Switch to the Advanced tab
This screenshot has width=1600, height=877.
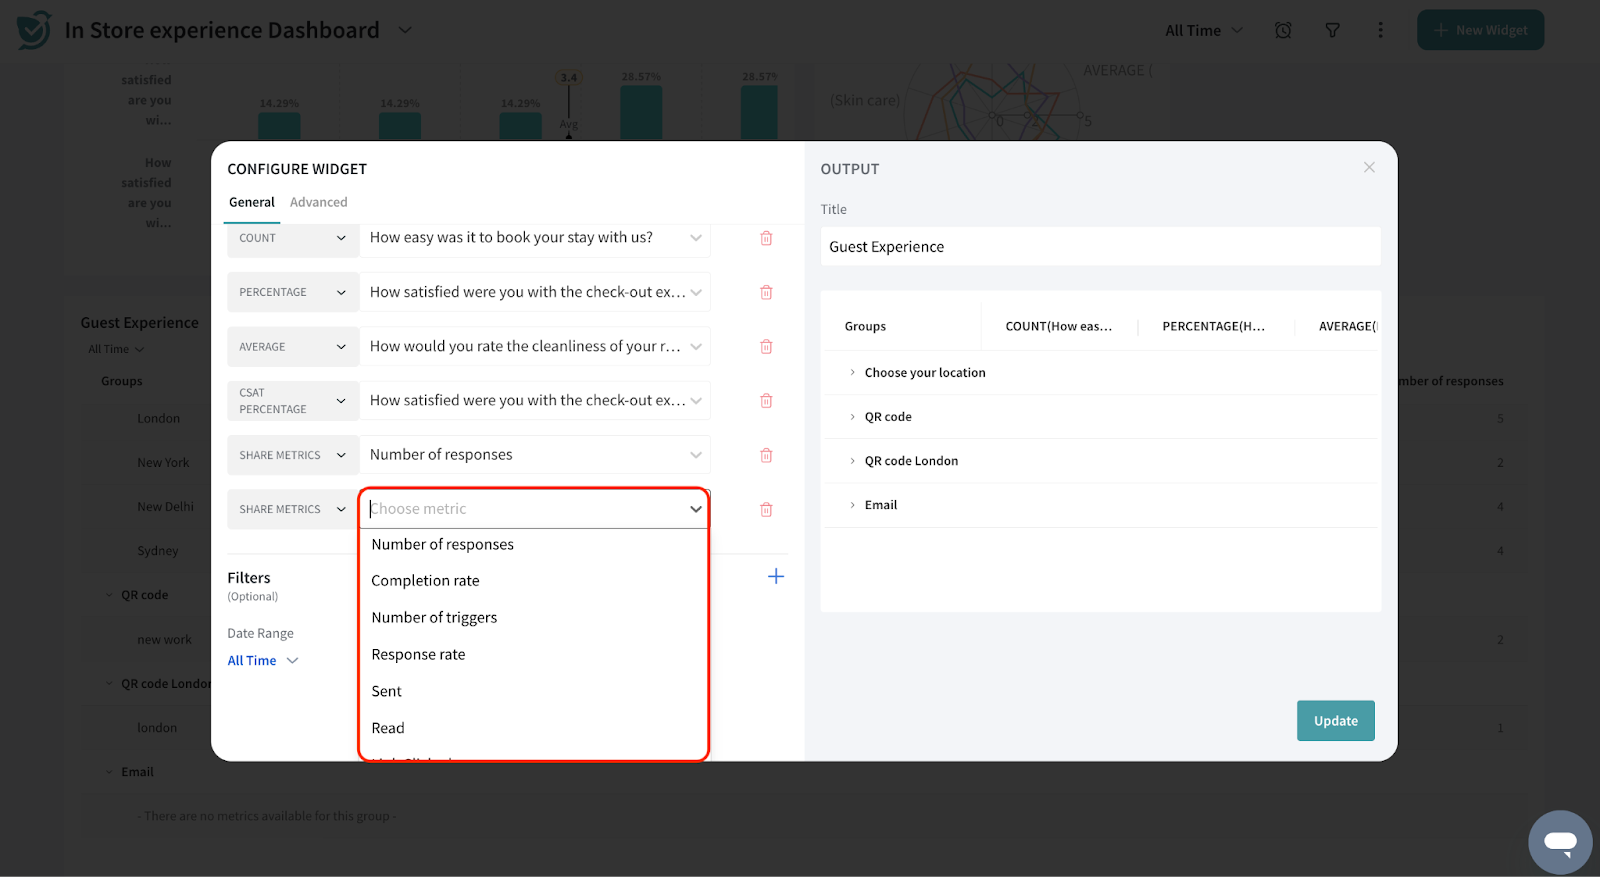[319, 202]
